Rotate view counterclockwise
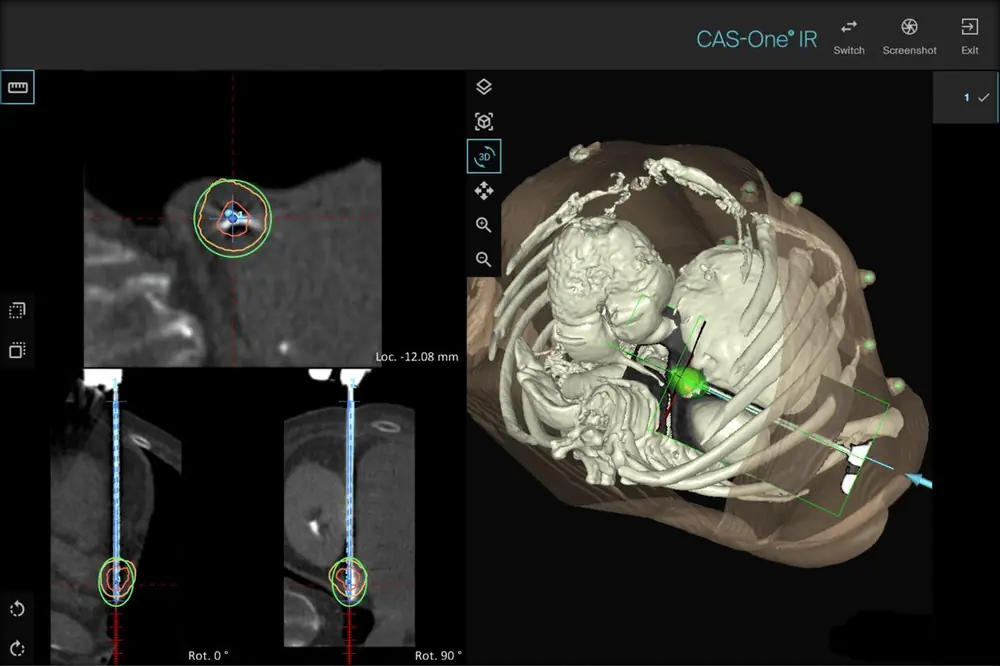The height and width of the screenshot is (666, 1000). (17, 609)
